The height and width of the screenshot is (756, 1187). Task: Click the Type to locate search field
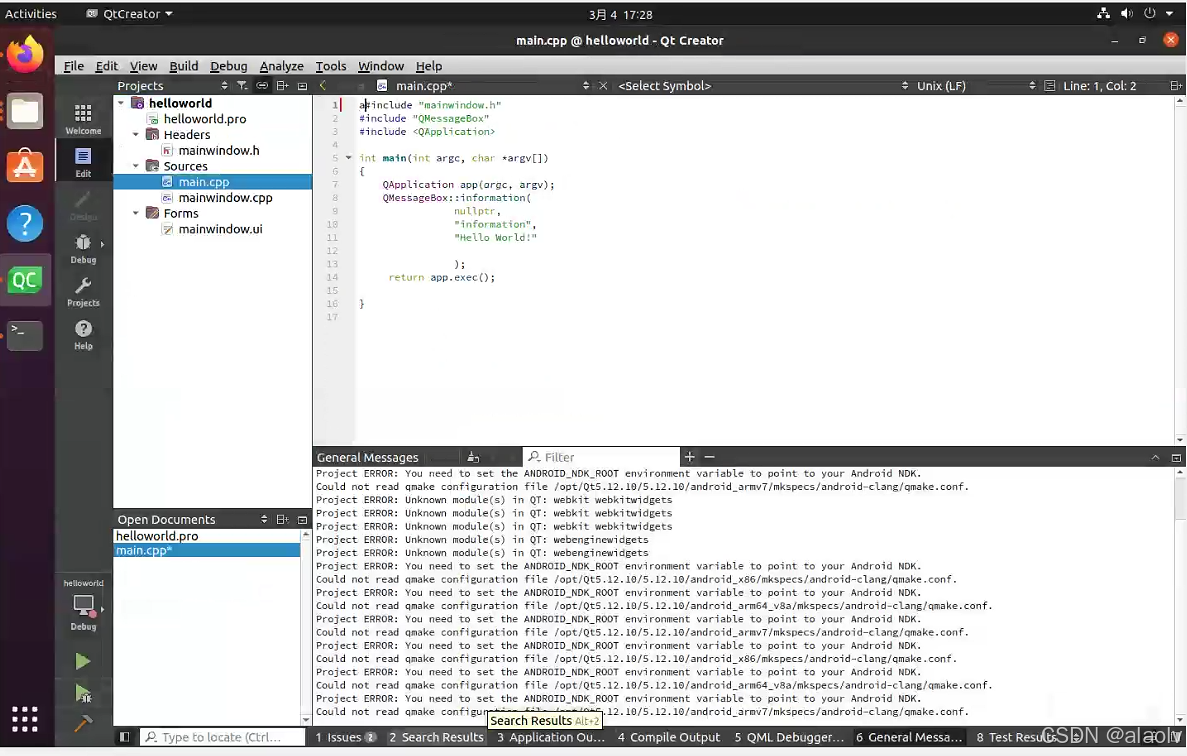coord(222,736)
